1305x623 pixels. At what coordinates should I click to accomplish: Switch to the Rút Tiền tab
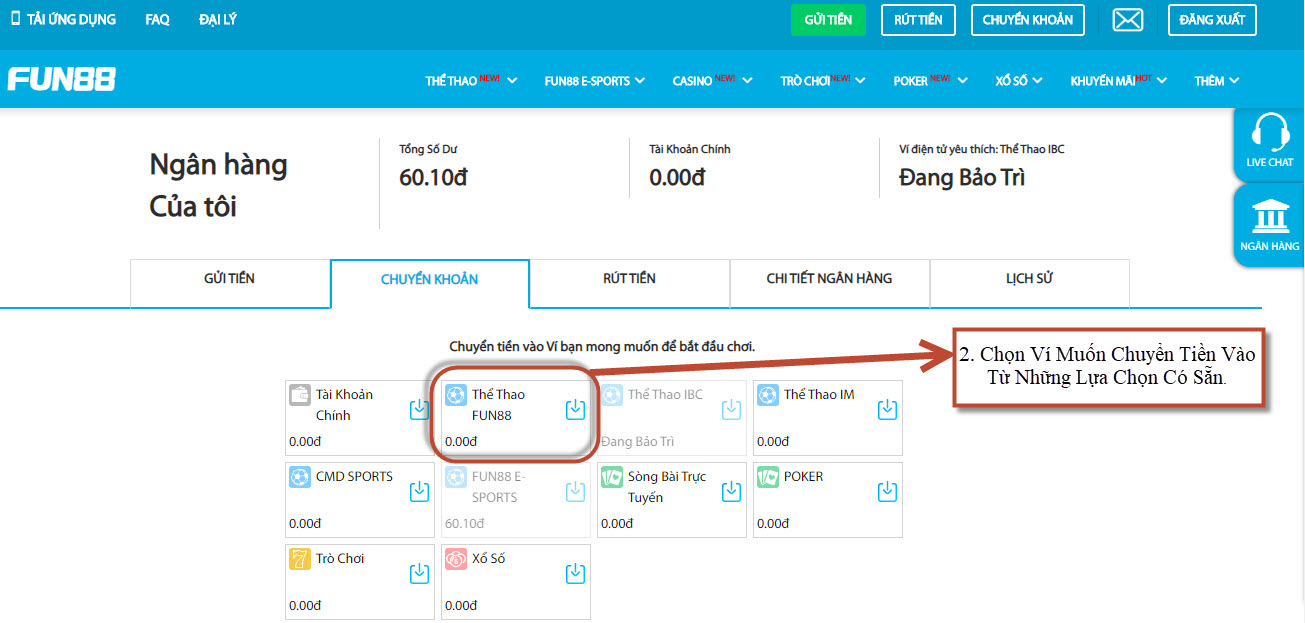click(630, 283)
